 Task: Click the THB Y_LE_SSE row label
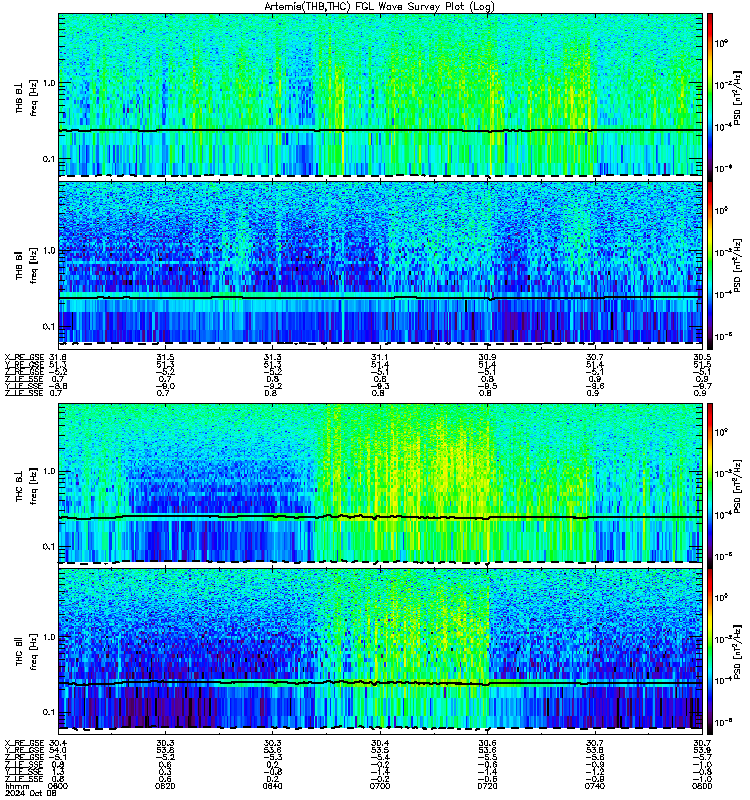[24, 386]
